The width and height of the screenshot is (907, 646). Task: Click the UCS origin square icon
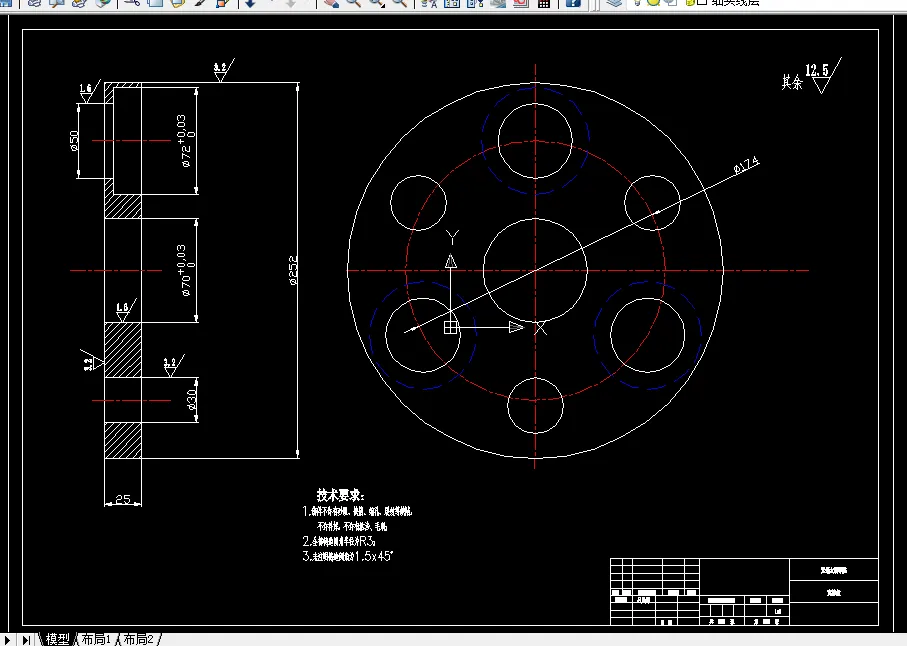tap(451, 327)
